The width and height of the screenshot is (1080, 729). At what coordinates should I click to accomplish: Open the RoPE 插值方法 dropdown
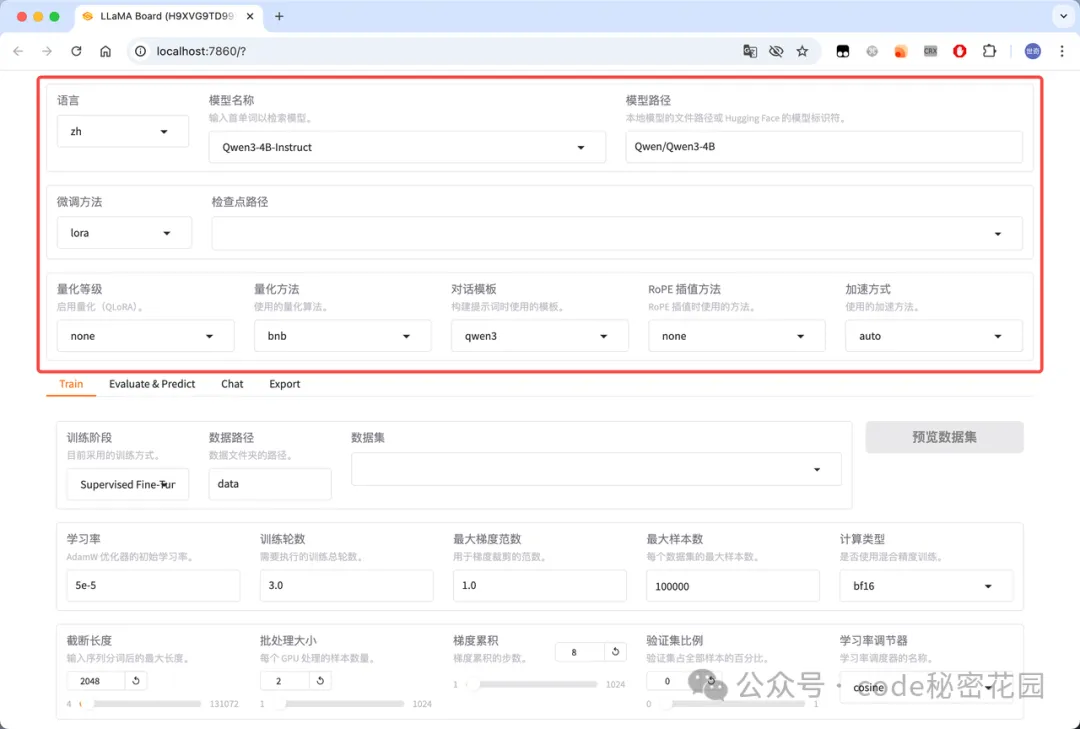click(x=736, y=336)
